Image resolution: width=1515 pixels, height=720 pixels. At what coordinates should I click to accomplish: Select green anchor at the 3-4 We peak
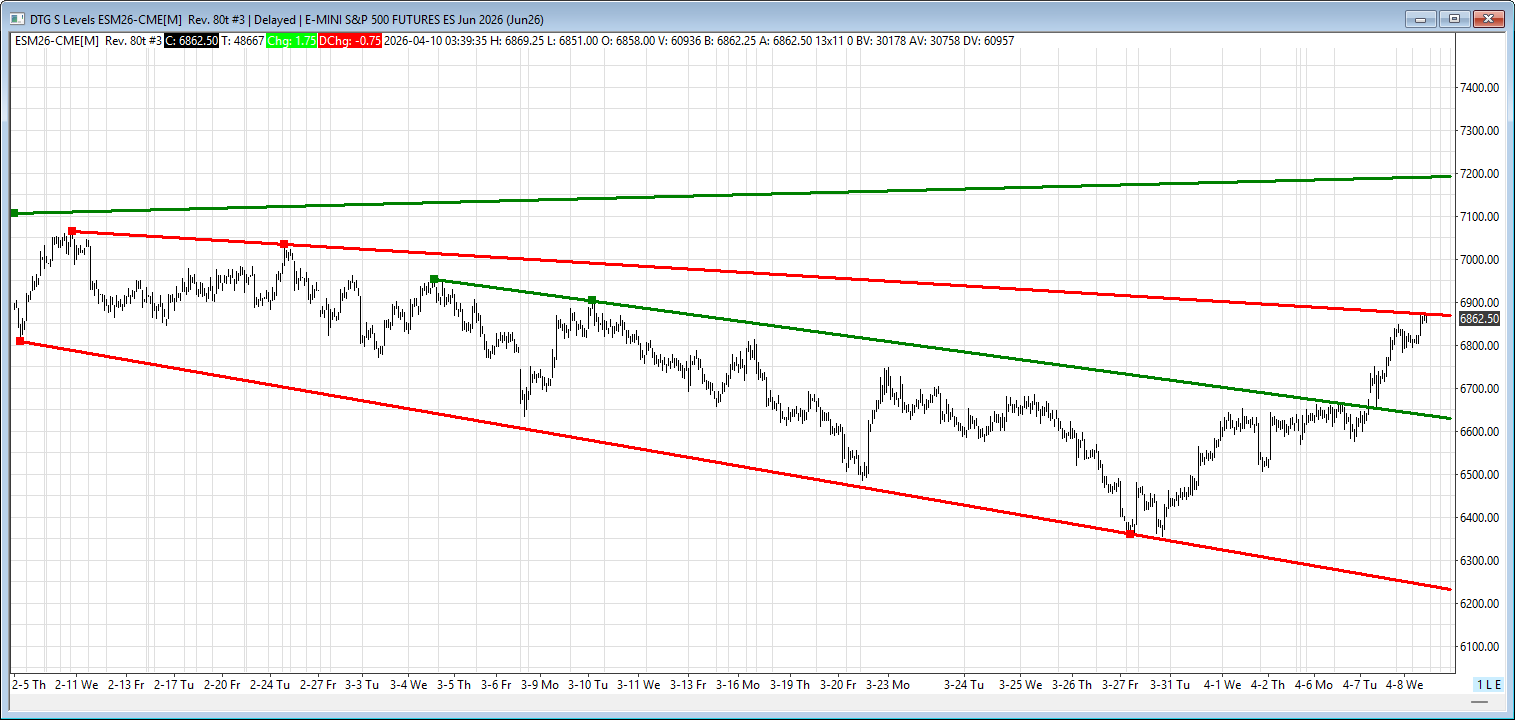434,279
